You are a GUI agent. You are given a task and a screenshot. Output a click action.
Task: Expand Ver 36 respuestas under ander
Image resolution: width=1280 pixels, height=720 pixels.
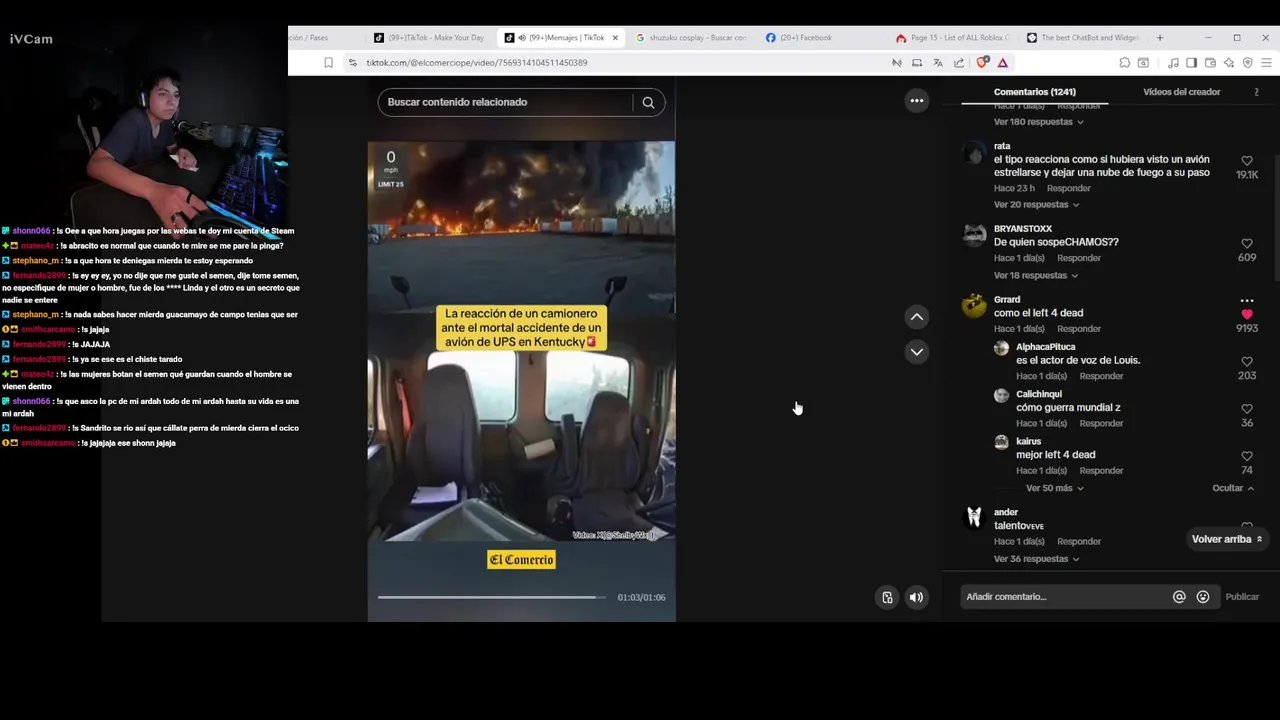coord(1036,559)
